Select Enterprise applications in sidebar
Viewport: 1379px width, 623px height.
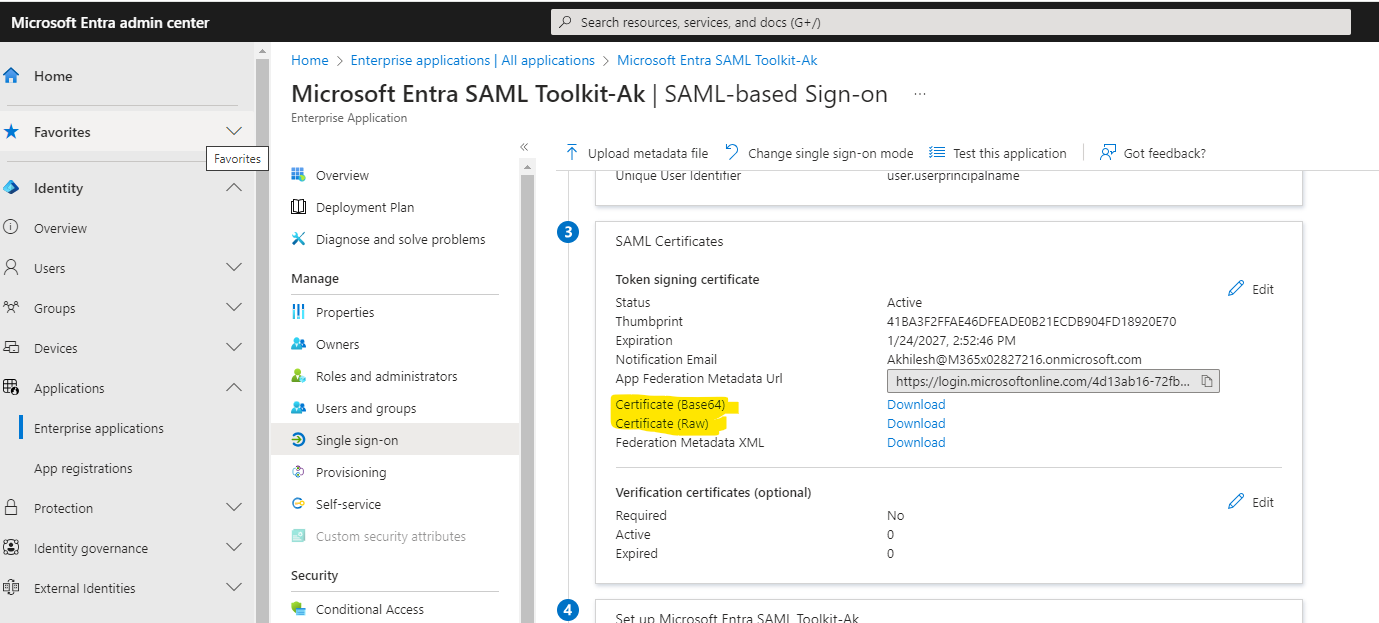click(x=99, y=428)
